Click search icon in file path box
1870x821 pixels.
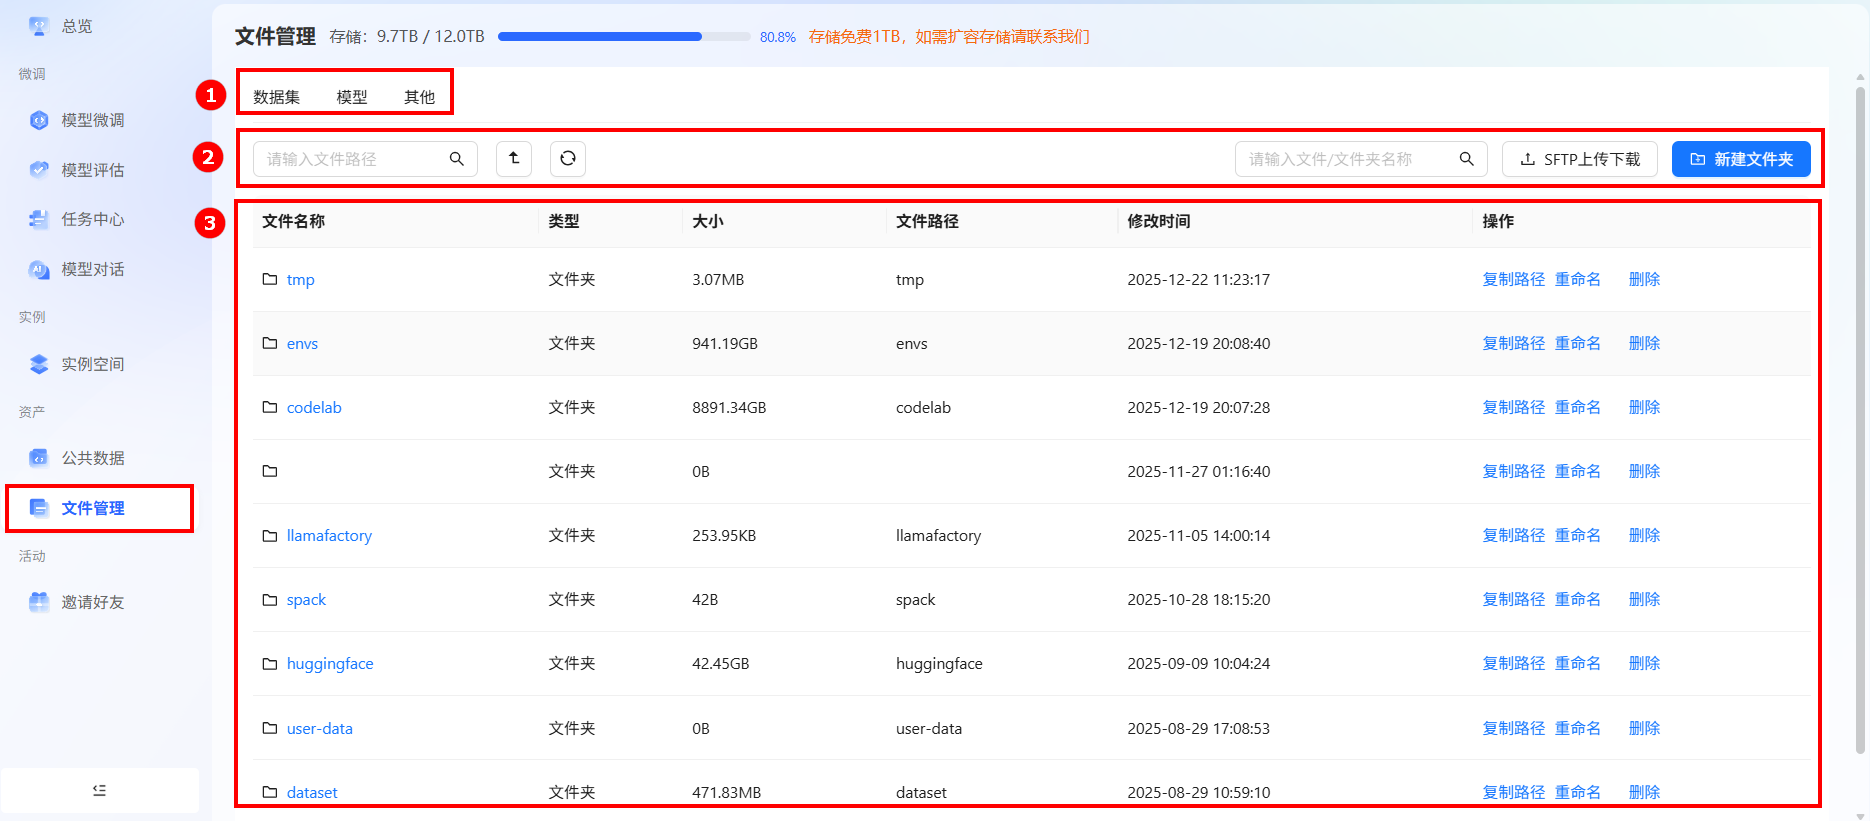pos(457,159)
